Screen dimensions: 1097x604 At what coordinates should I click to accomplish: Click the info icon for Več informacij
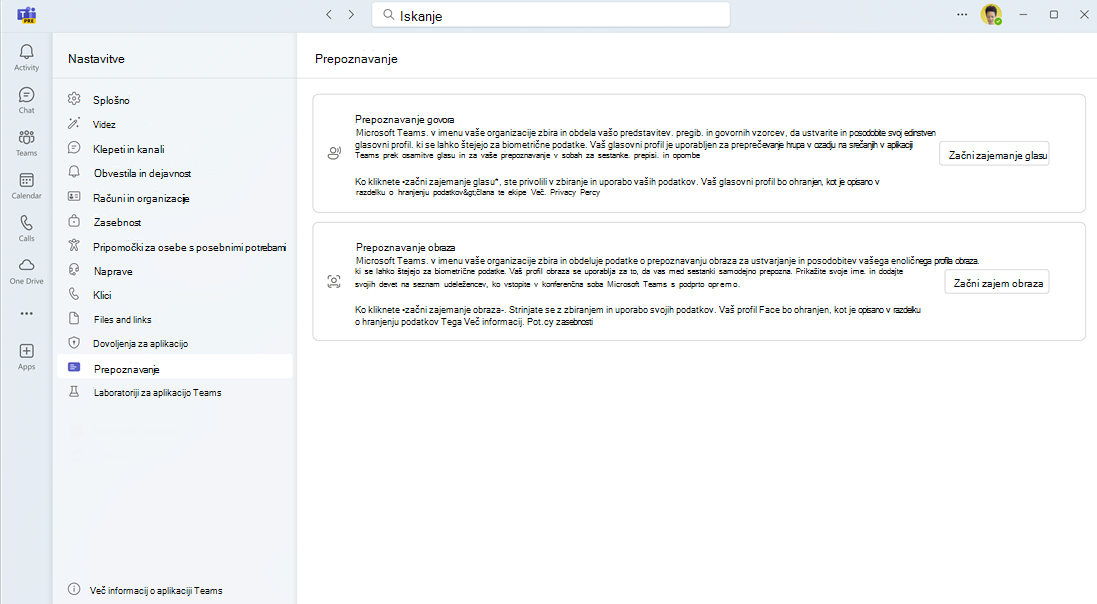(x=74, y=589)
